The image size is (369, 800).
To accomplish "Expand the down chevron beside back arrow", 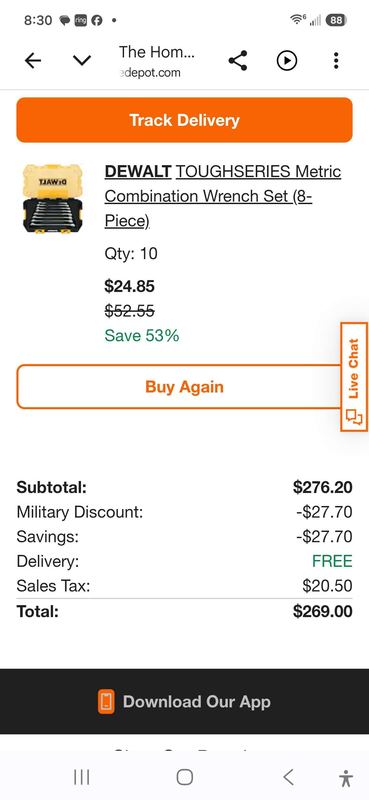I will tap(82, 61).
